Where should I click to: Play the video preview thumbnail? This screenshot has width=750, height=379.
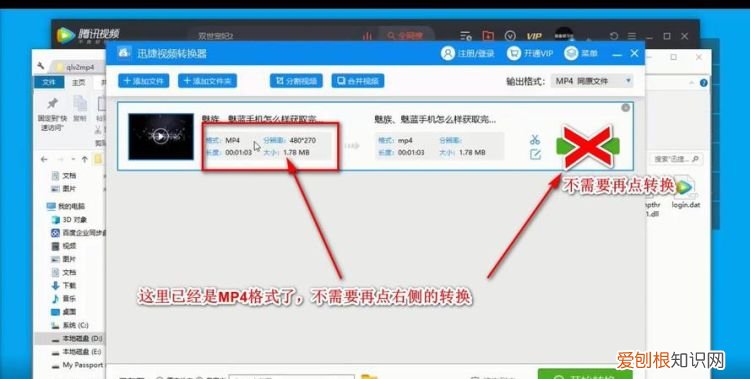point(161,136)
